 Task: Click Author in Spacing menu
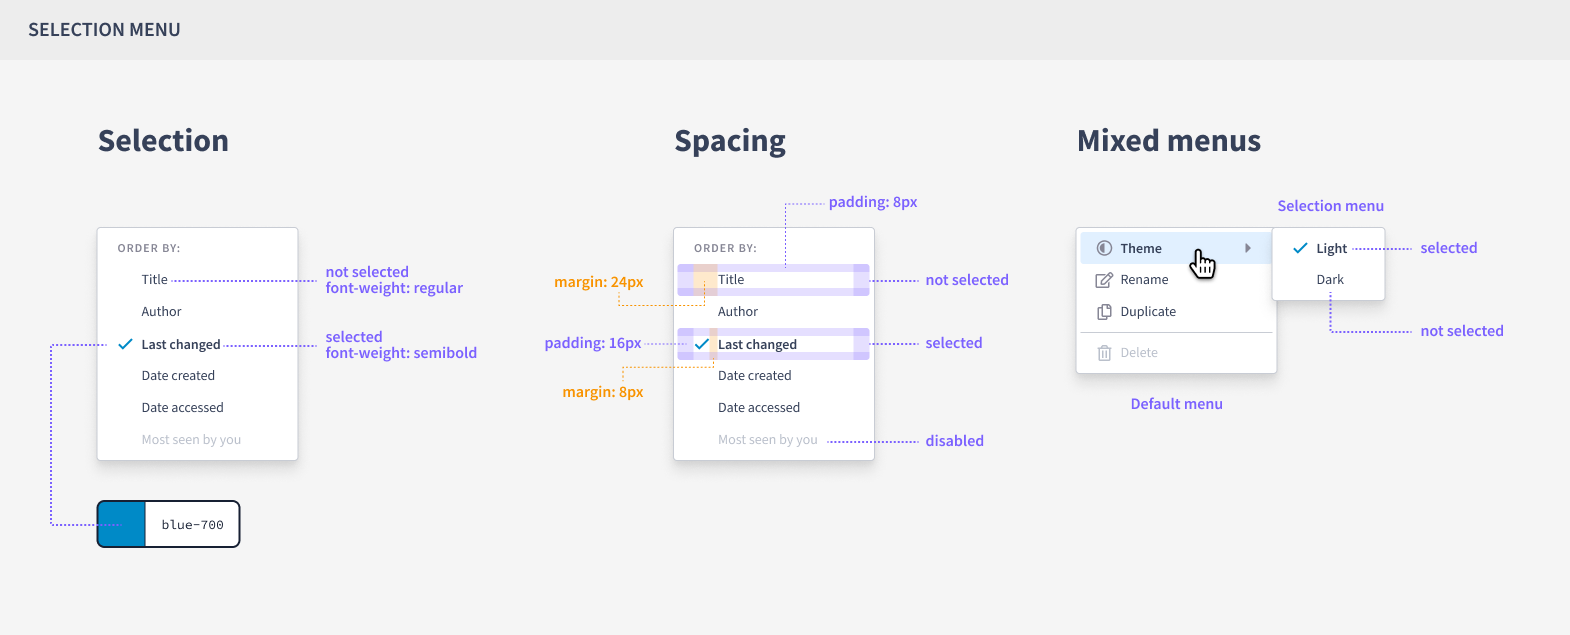point(738,312)
